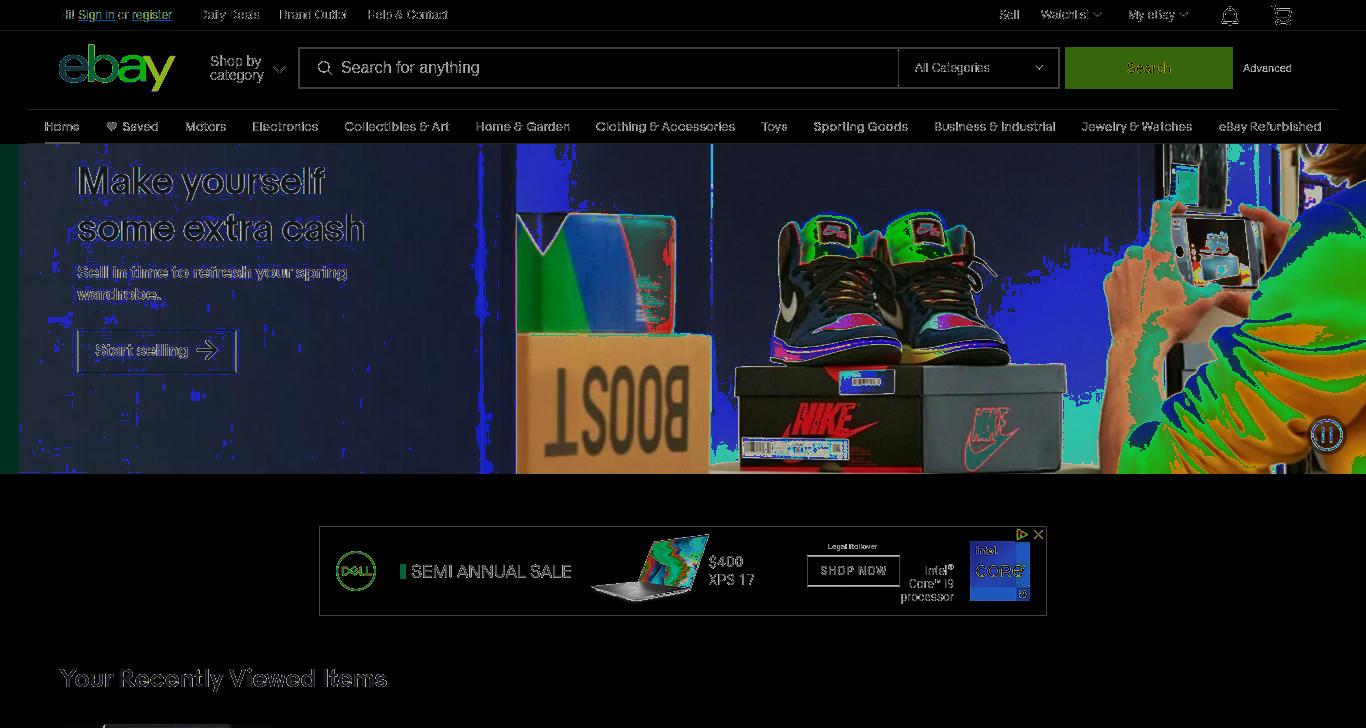This screenshot has width=1366, height=728.
Task: Open Daily Deals link
Action: [230, 15]
